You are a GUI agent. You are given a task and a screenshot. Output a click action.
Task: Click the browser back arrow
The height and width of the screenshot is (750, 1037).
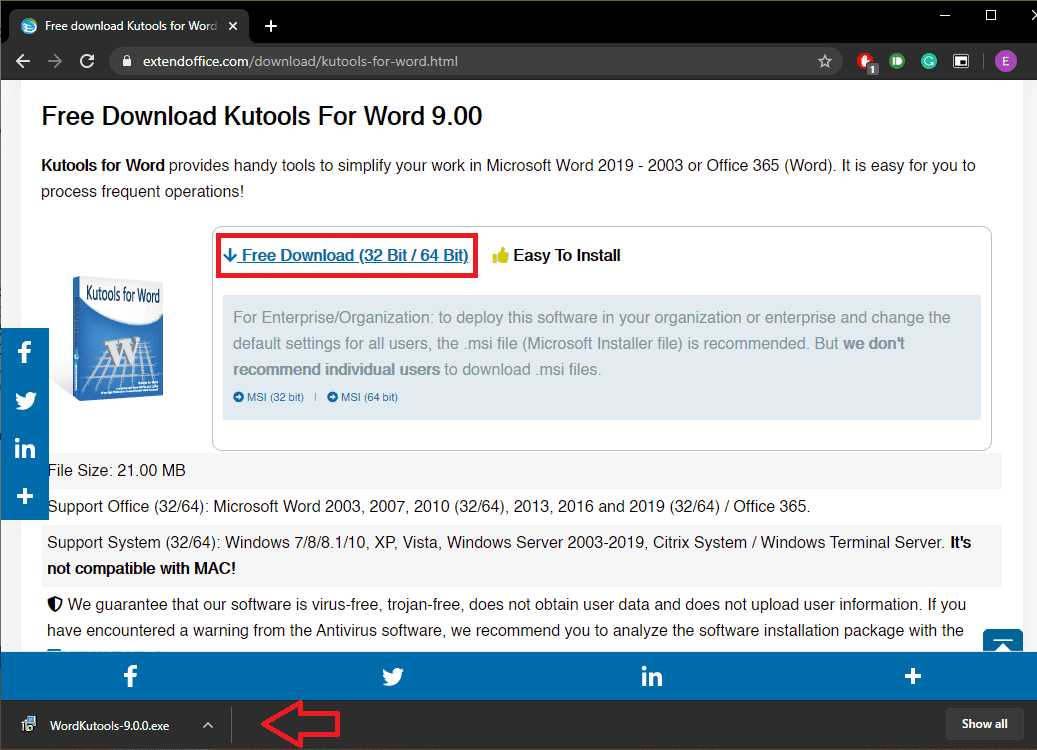tap(23, 62)
